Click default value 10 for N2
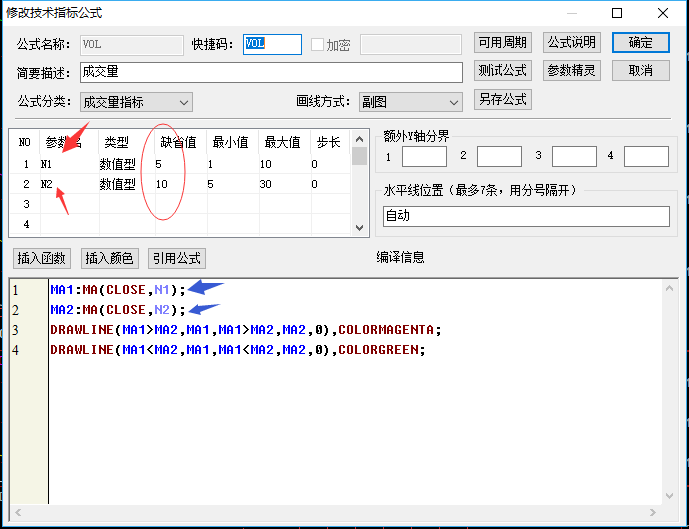 (181, 184)
